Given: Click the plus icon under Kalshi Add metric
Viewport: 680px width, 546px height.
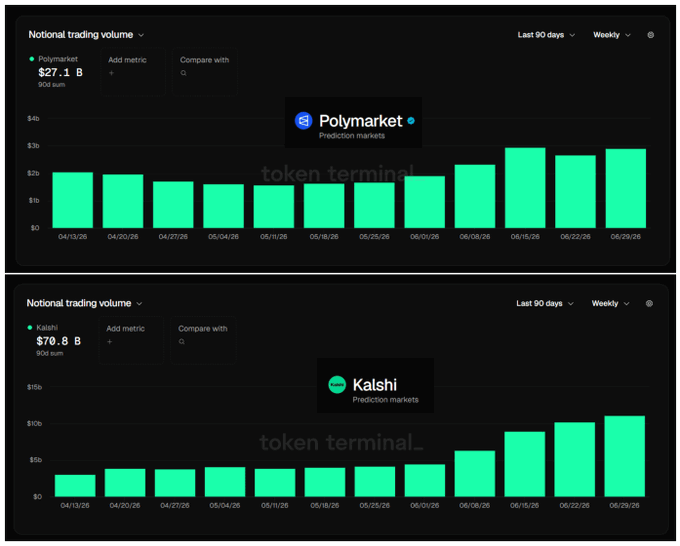Looking at the screenshot, I should pyautogui.click(x=110, y=342).
